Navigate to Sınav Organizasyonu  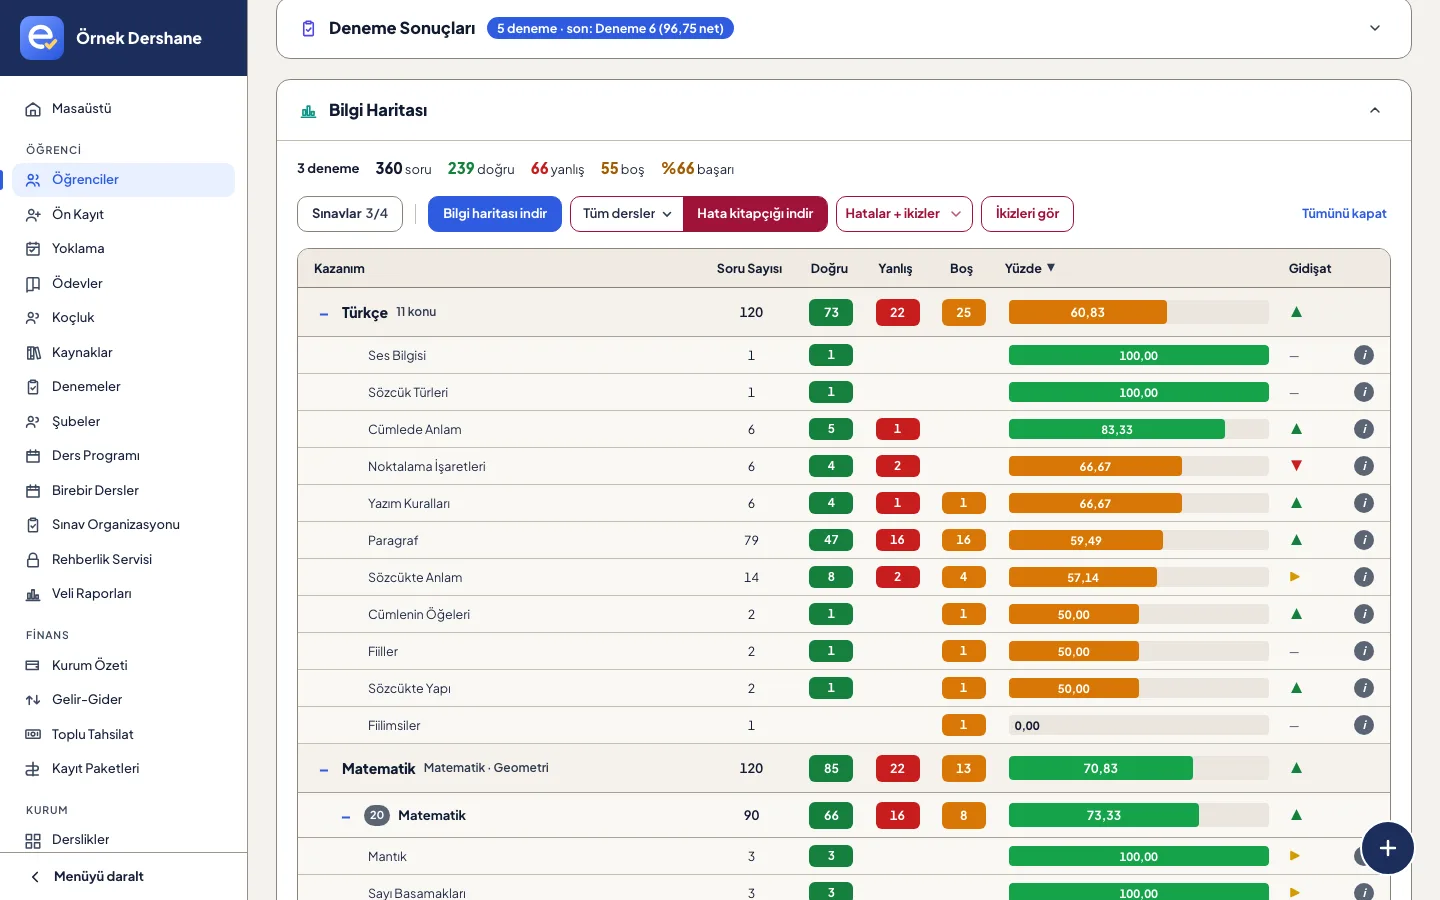pyautogui.click(x=124, y=525)
